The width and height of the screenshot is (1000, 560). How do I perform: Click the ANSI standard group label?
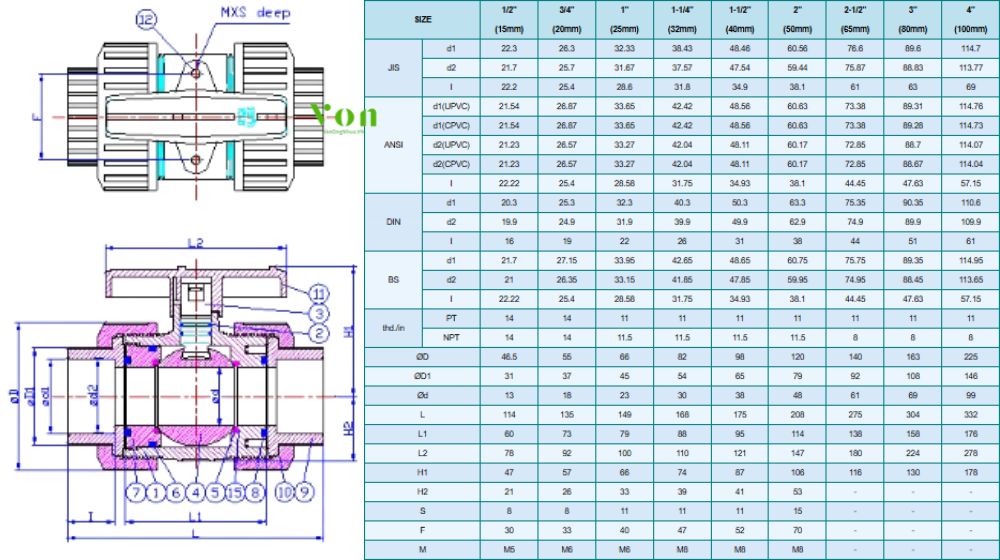(x=393, y=145)
